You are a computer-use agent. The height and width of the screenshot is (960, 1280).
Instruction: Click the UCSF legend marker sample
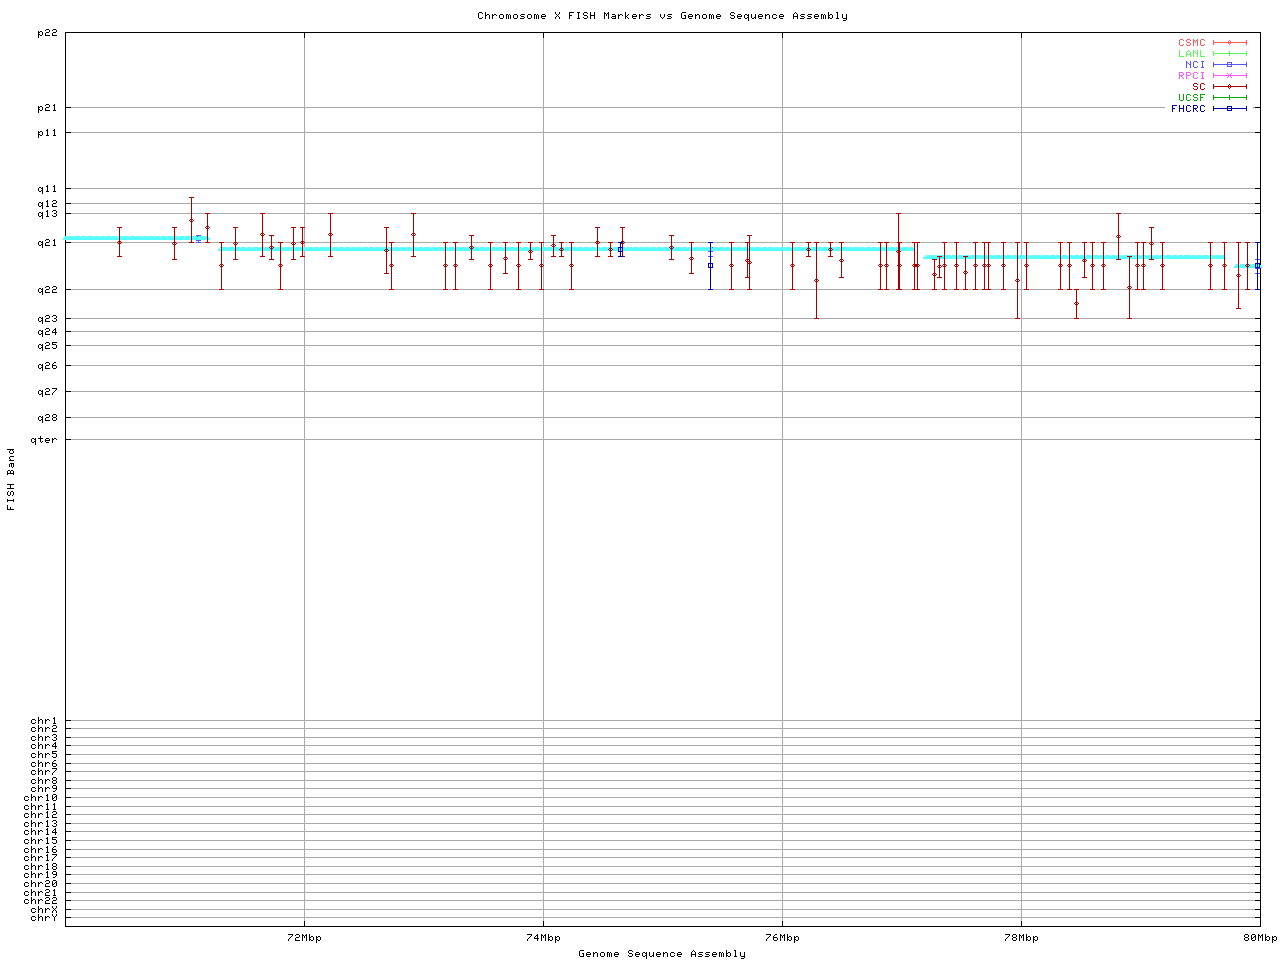coord(1229,98)
